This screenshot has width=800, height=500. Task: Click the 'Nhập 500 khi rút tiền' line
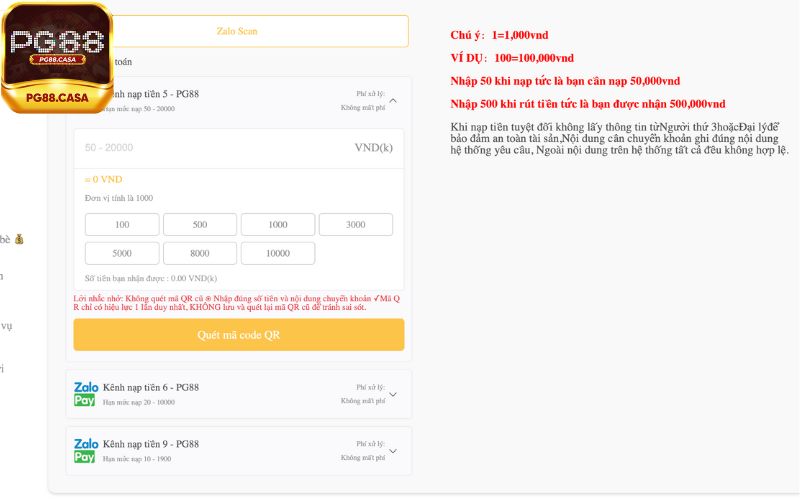pos(588,104)
